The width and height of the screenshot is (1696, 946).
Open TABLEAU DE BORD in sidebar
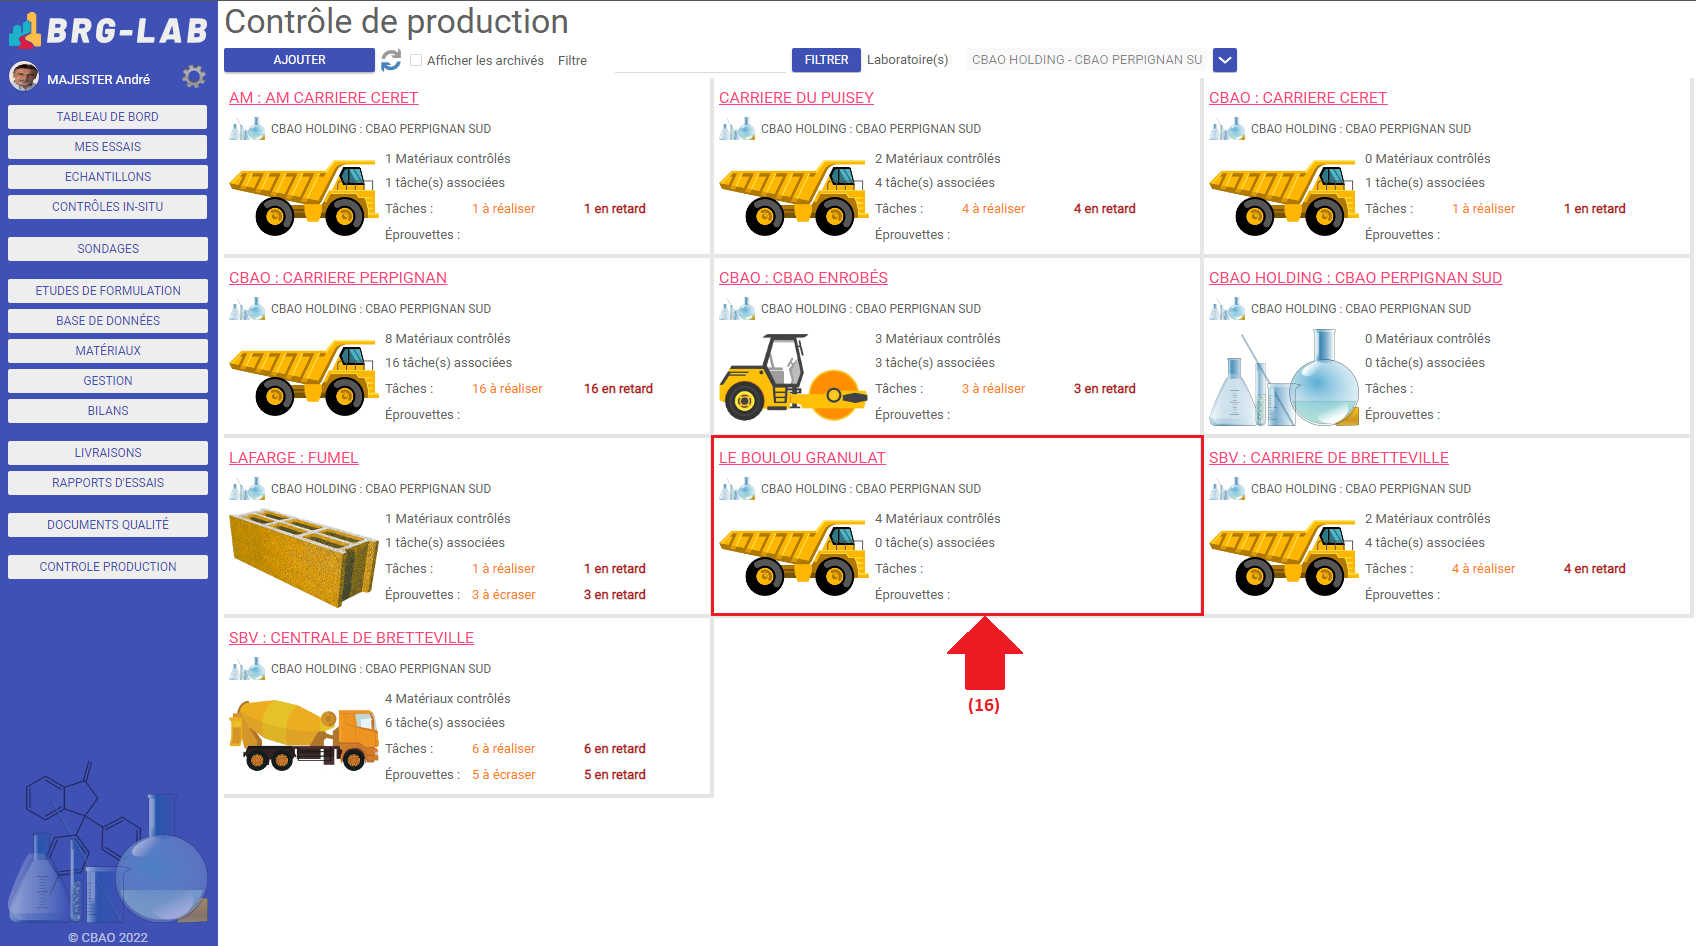pyautogui.click(x=108, y=117)
